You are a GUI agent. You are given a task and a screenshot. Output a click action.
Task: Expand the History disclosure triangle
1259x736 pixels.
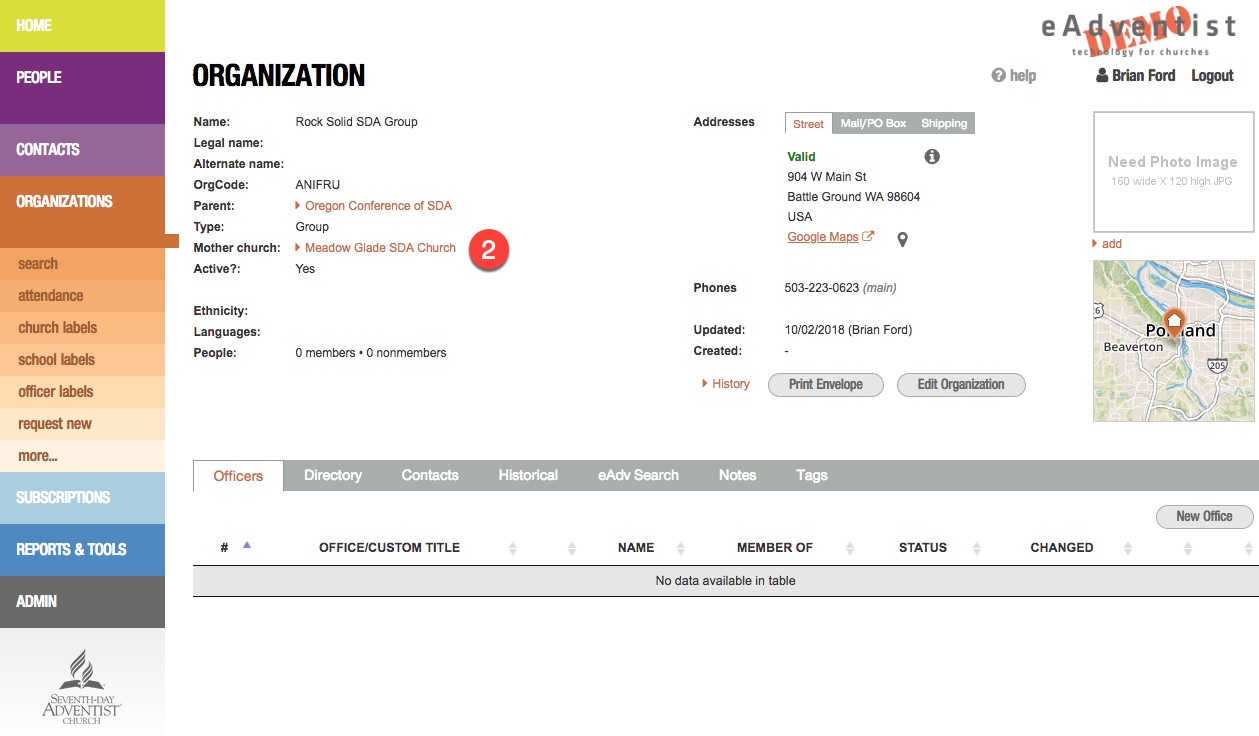pyautogui.click(x=705, y=384)
